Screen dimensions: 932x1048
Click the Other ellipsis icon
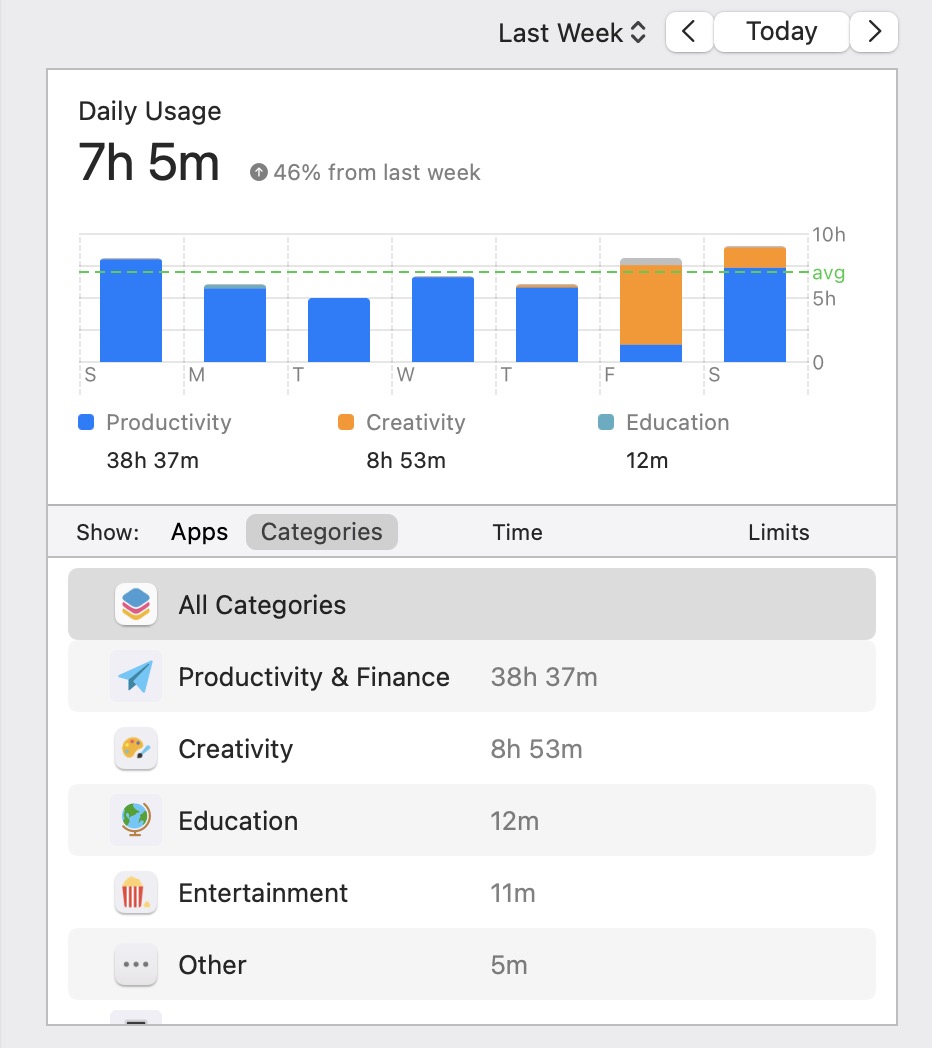(136, 965)
